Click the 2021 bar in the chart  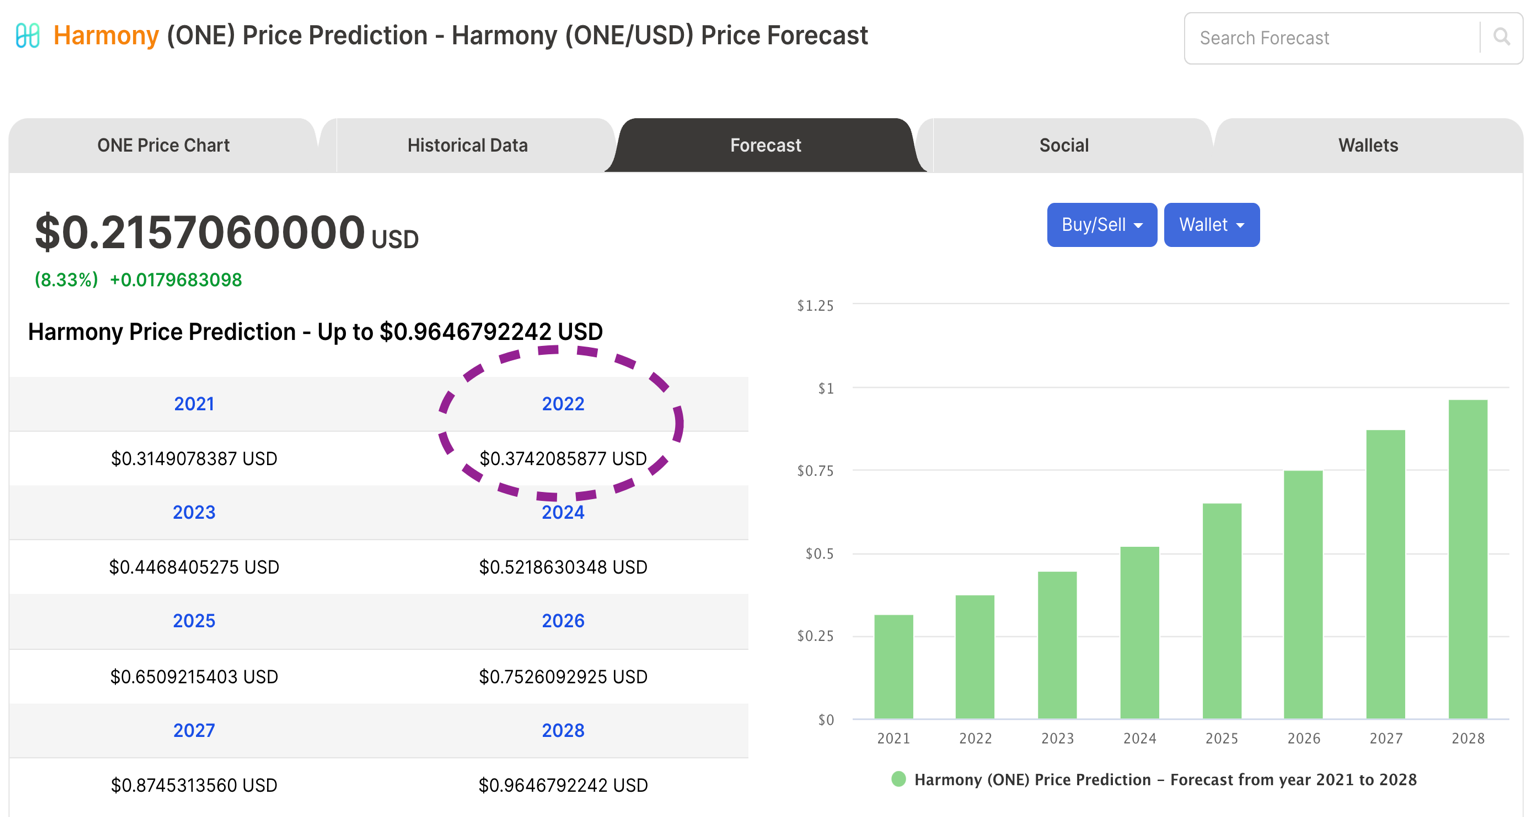(894, 667)
